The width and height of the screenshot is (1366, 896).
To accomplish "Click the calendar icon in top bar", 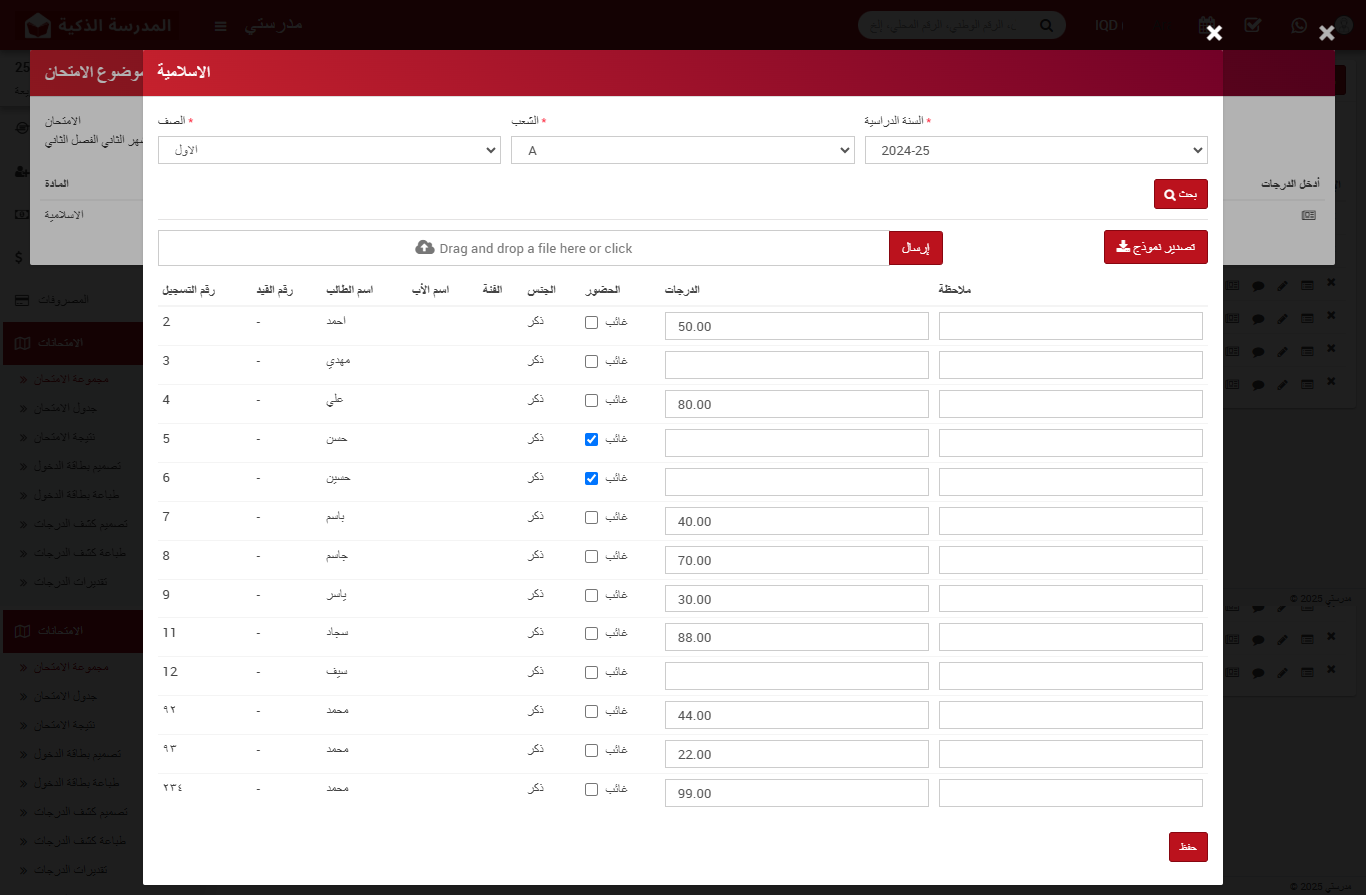I will click(x=1206, y=25).
